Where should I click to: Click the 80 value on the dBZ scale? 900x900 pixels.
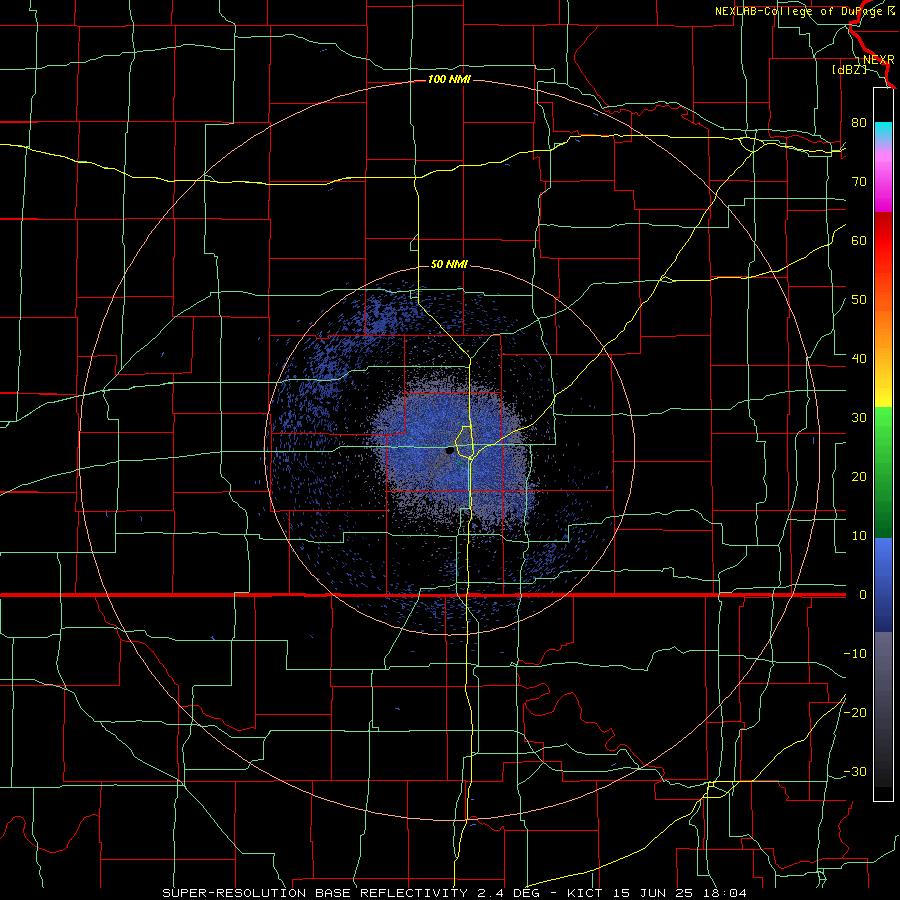pos(859,123)
